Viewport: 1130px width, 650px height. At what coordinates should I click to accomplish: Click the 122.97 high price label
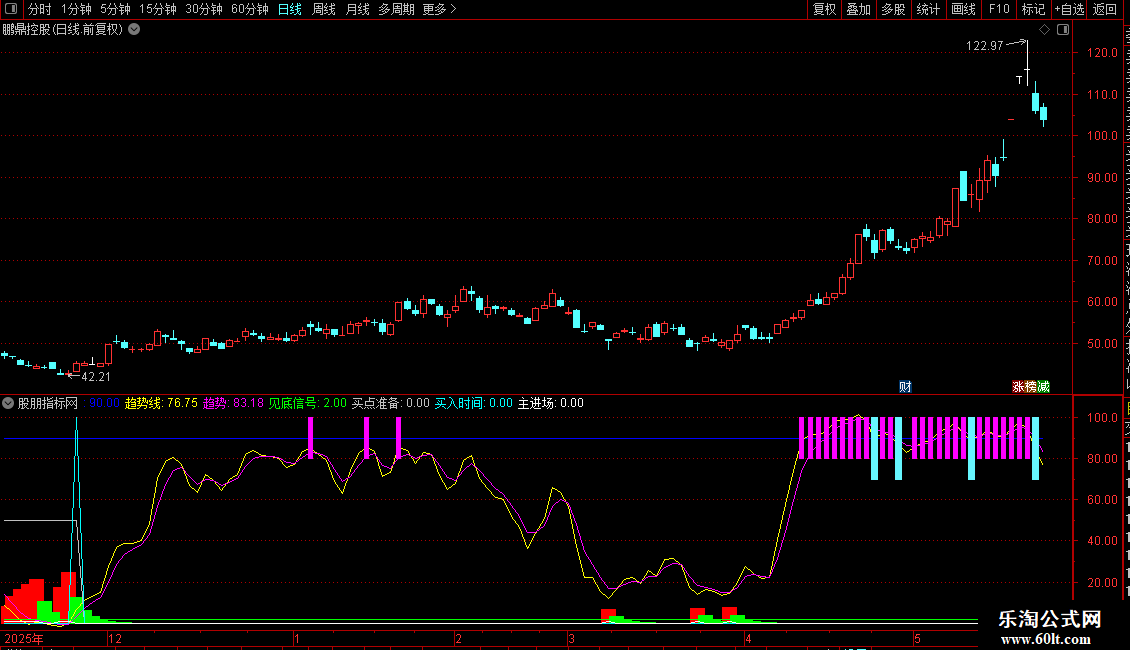click(x=984, y=46)
